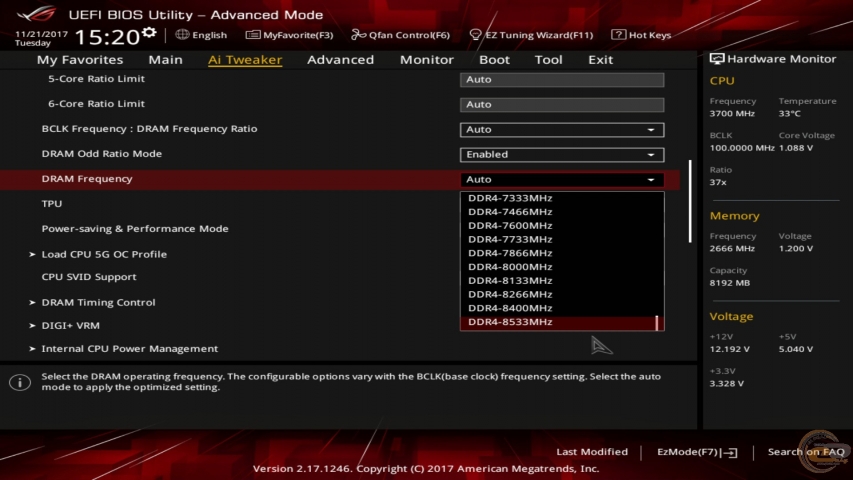The width and height of the screenshot is (853, 480).
Task: Choose DDR4-8400MHz frequency
Action: click(561, 308)
